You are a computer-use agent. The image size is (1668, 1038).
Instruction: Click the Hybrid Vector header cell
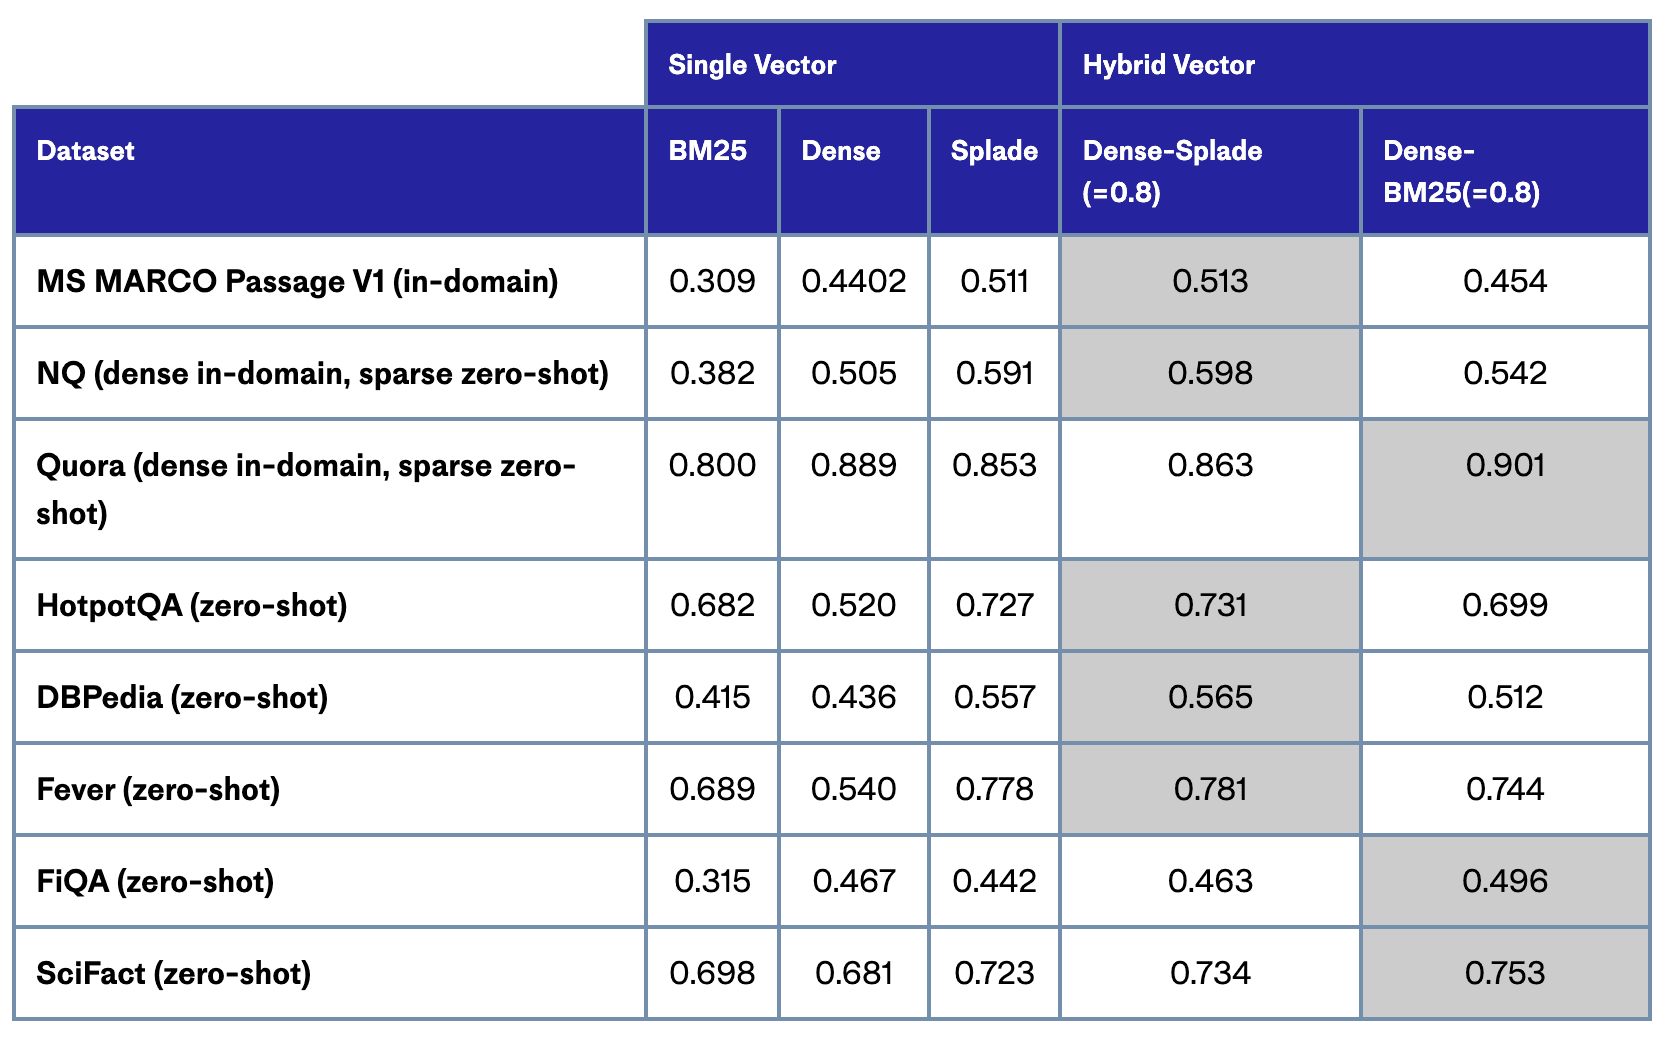[x=1168, y=65]
